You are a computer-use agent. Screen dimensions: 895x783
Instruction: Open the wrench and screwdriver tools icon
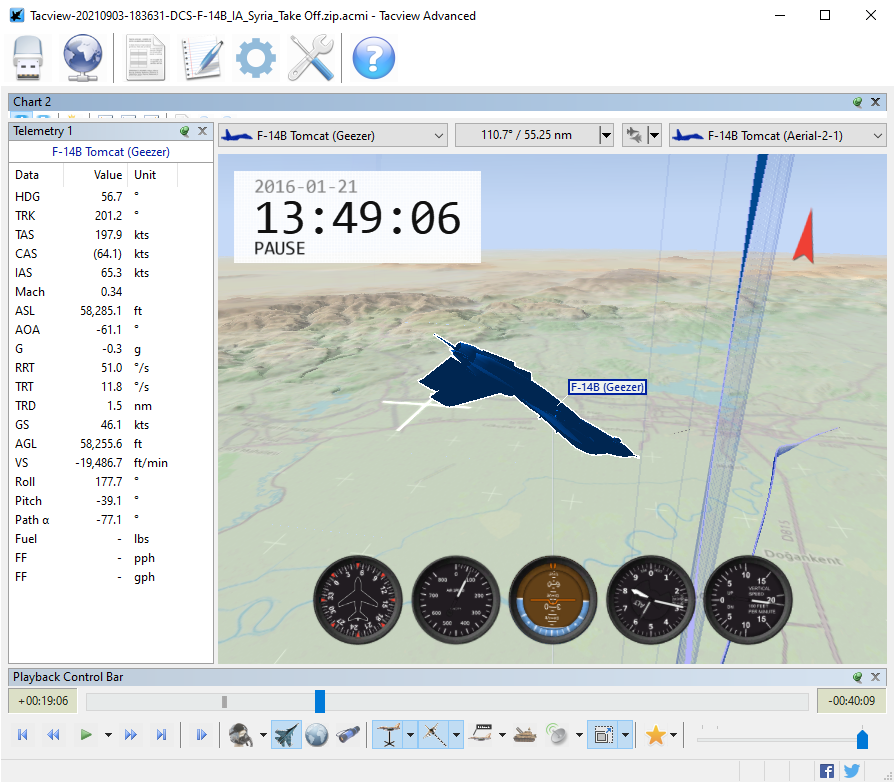pos(311,58)
